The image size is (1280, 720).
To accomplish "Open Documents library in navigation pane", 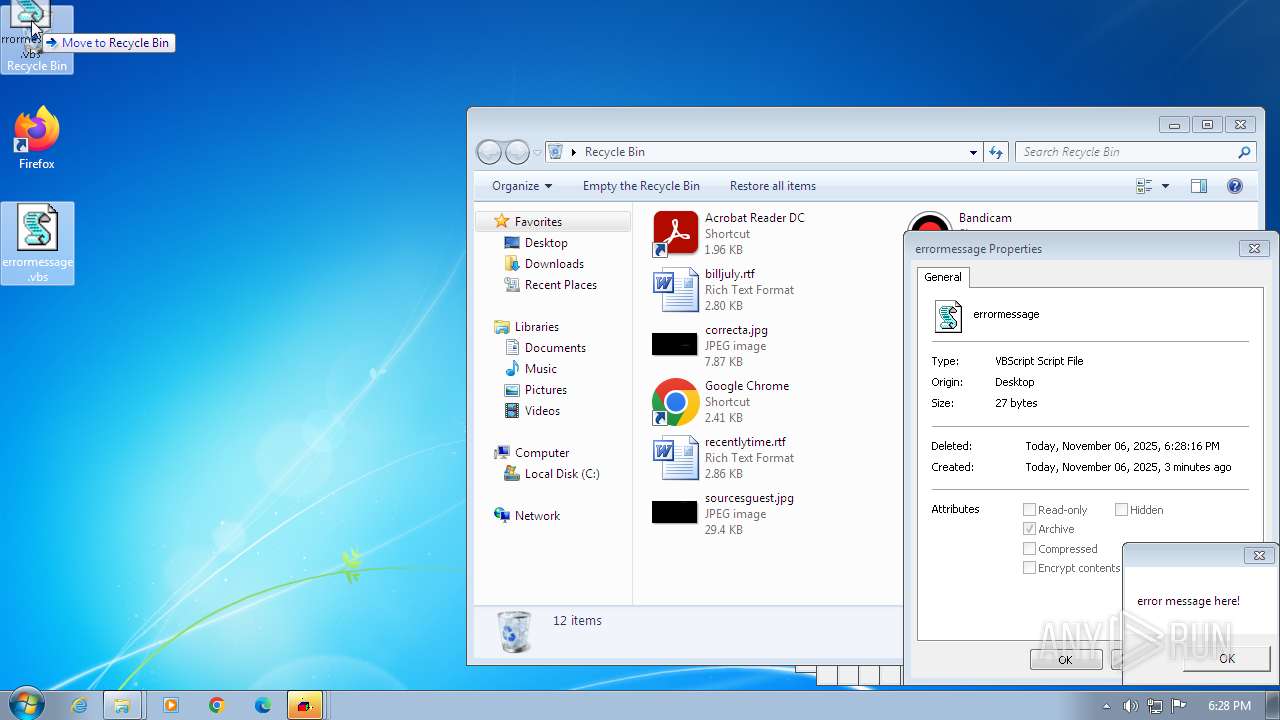I will coord(555,348).
